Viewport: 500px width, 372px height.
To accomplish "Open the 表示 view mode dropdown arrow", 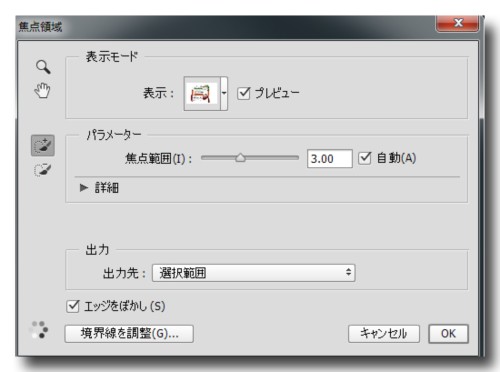I will coord(224,94).
